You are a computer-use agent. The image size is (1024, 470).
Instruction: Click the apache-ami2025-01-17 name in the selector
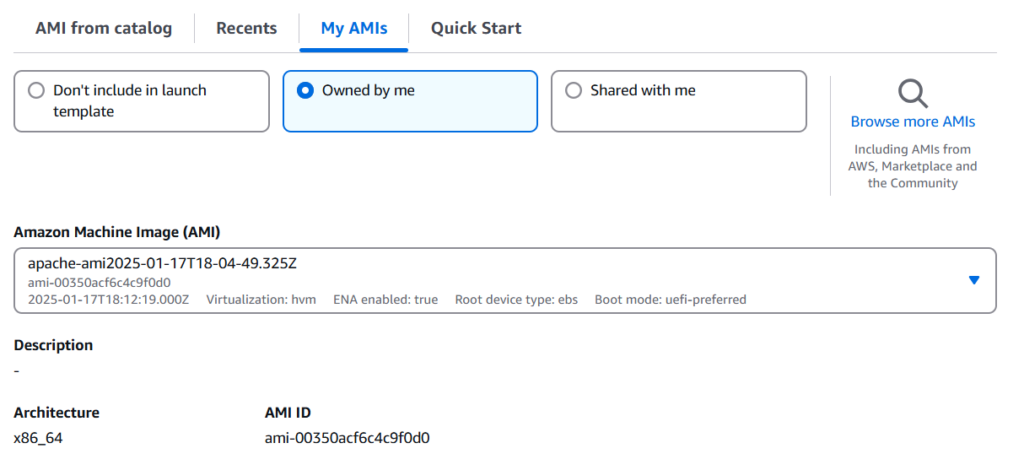162,264
